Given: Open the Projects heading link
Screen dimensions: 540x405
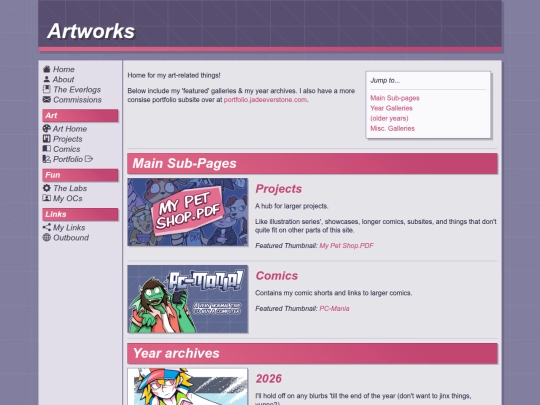Looking at the screenshot, I should 278,188.
